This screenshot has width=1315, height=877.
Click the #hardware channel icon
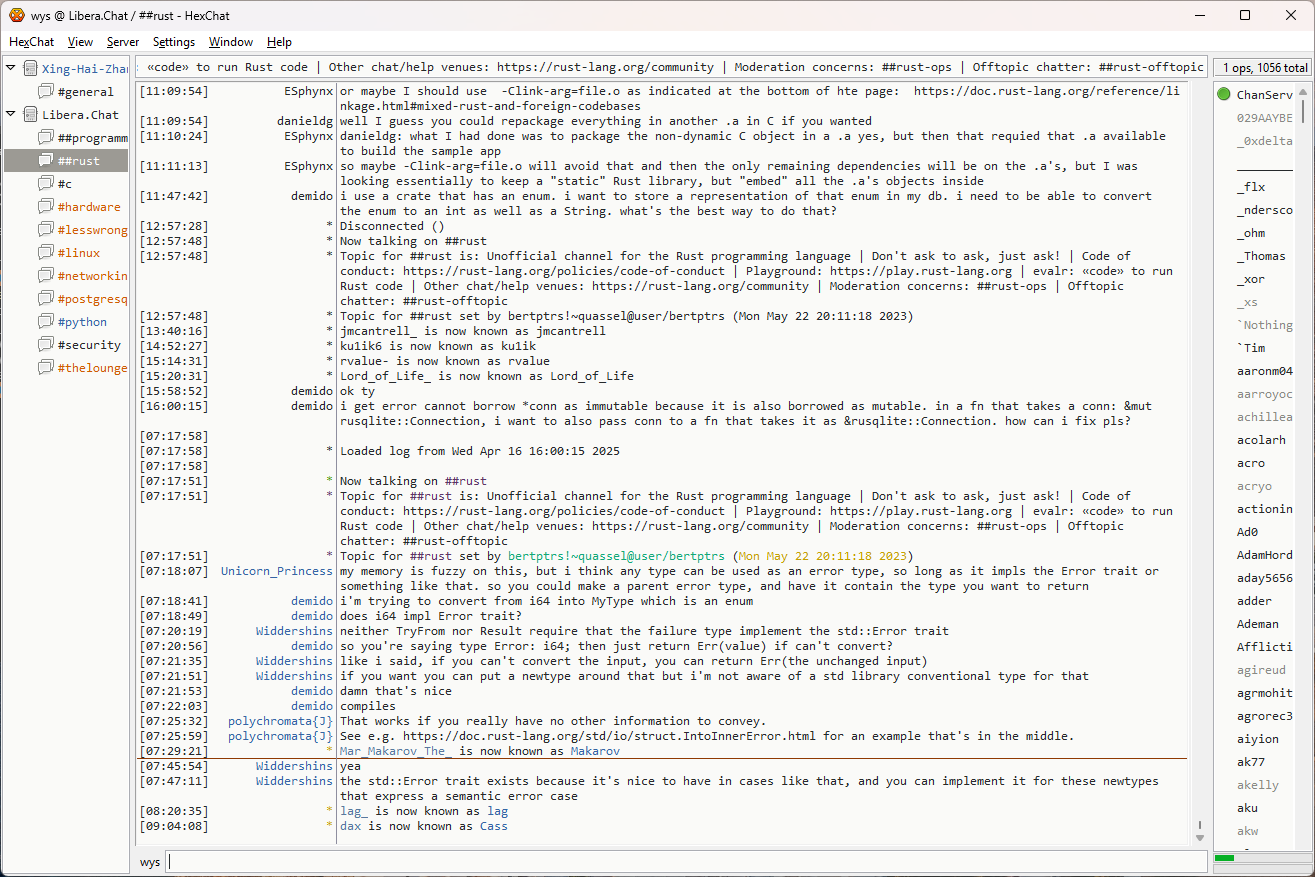46,207
